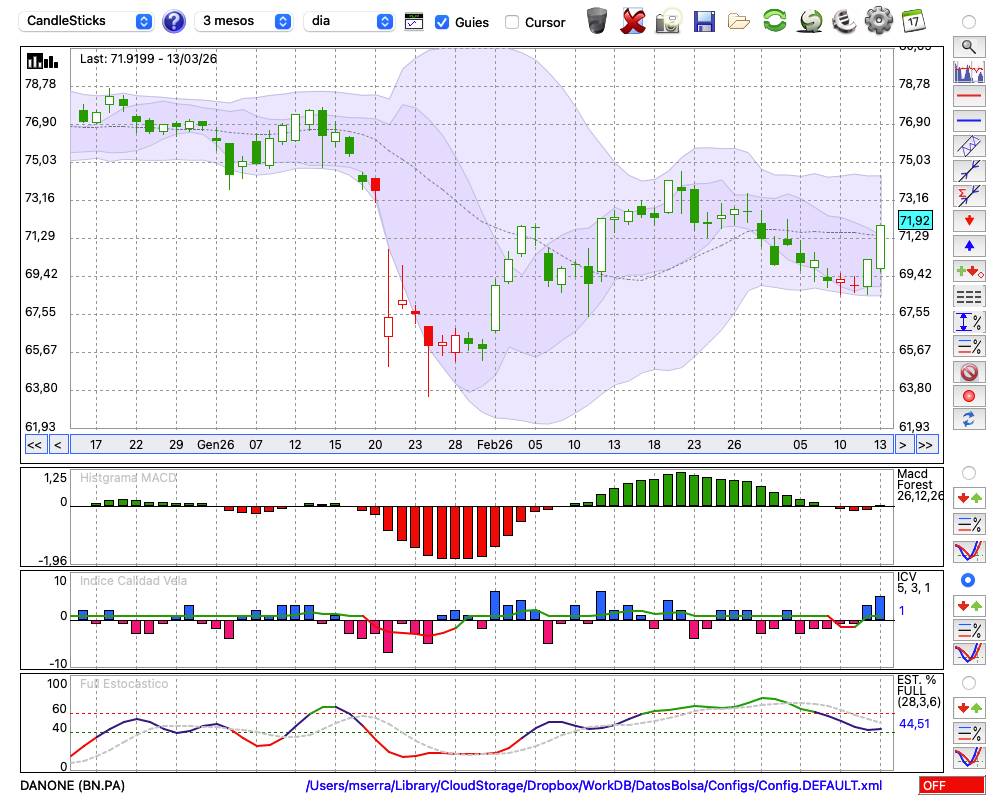Select the radio button beside the MACD panel
Viewport: 1000px width, 800px height.
click(968, 472)
